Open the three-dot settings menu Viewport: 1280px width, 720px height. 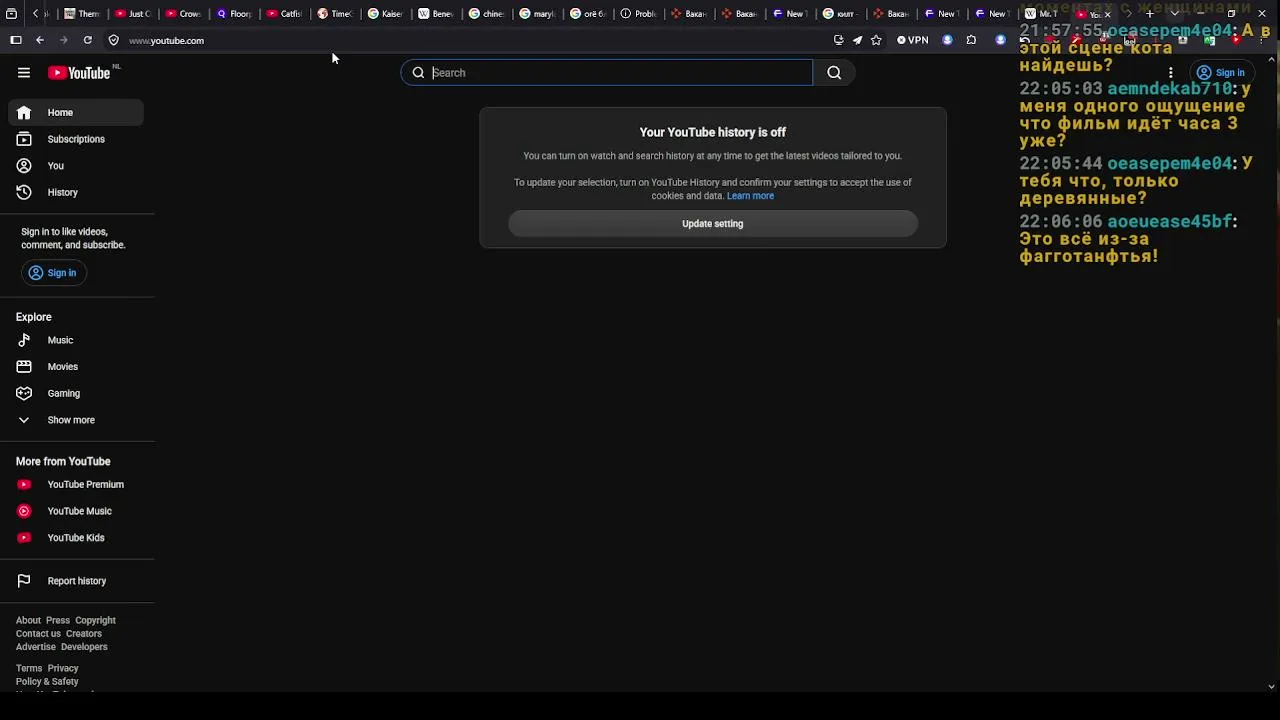1170,73
